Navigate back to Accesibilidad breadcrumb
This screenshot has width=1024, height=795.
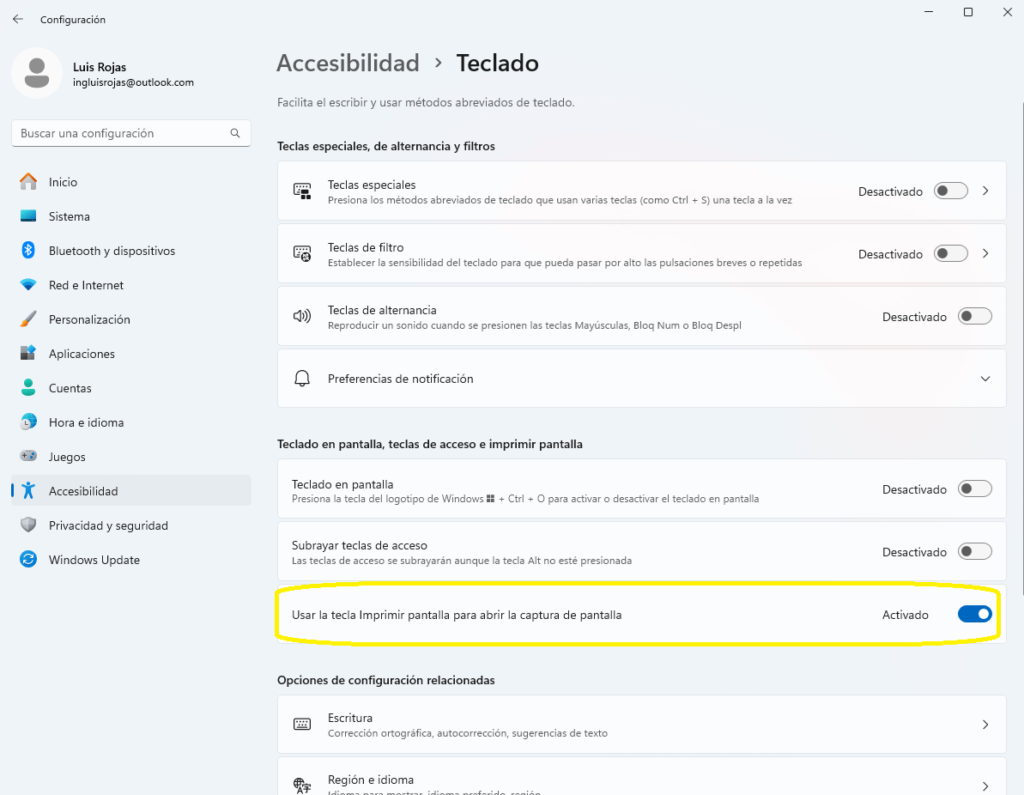tap(348, 63)
